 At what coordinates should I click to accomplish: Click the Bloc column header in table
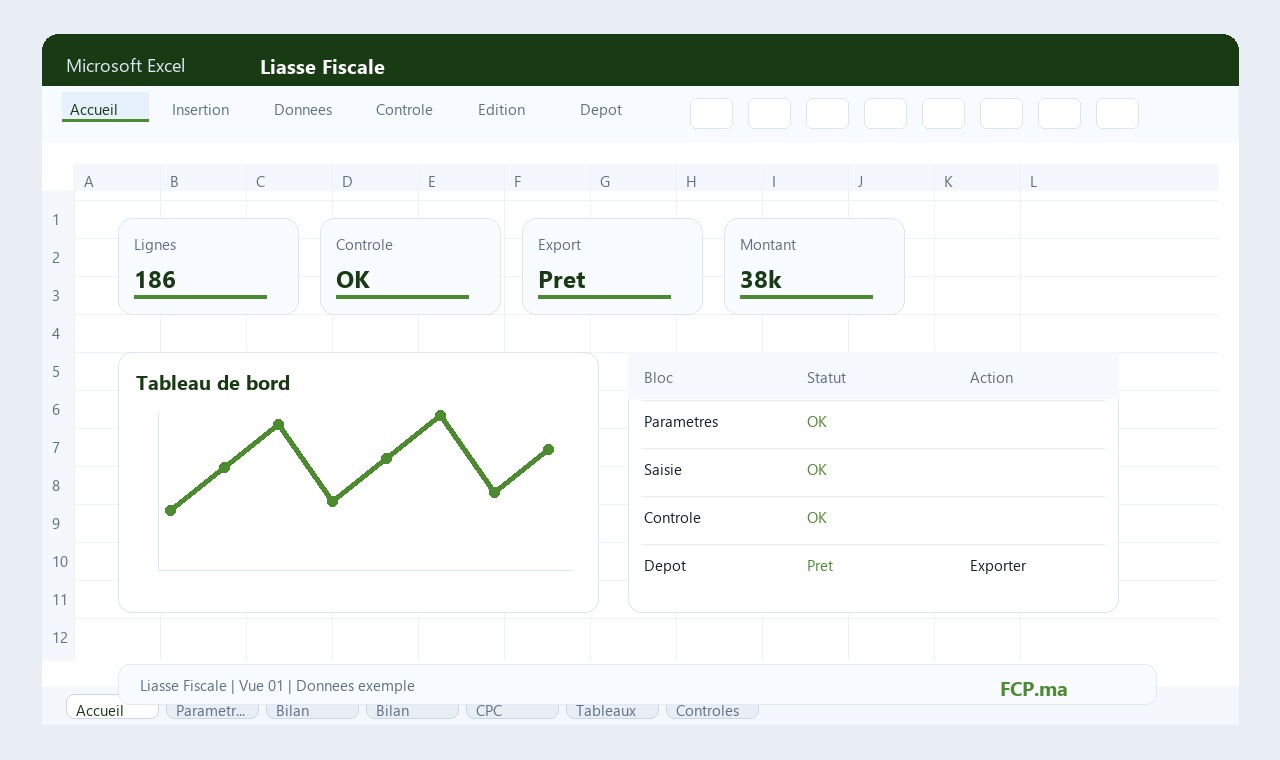pos(658,378)
